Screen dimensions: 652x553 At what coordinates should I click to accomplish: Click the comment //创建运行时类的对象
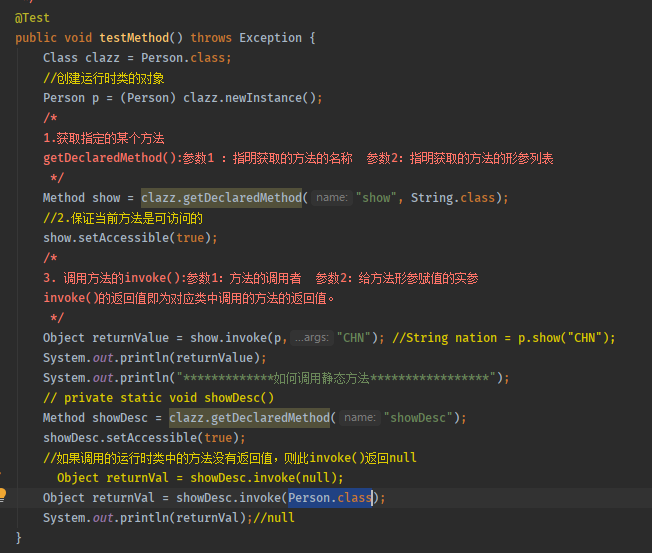[104, 78]
